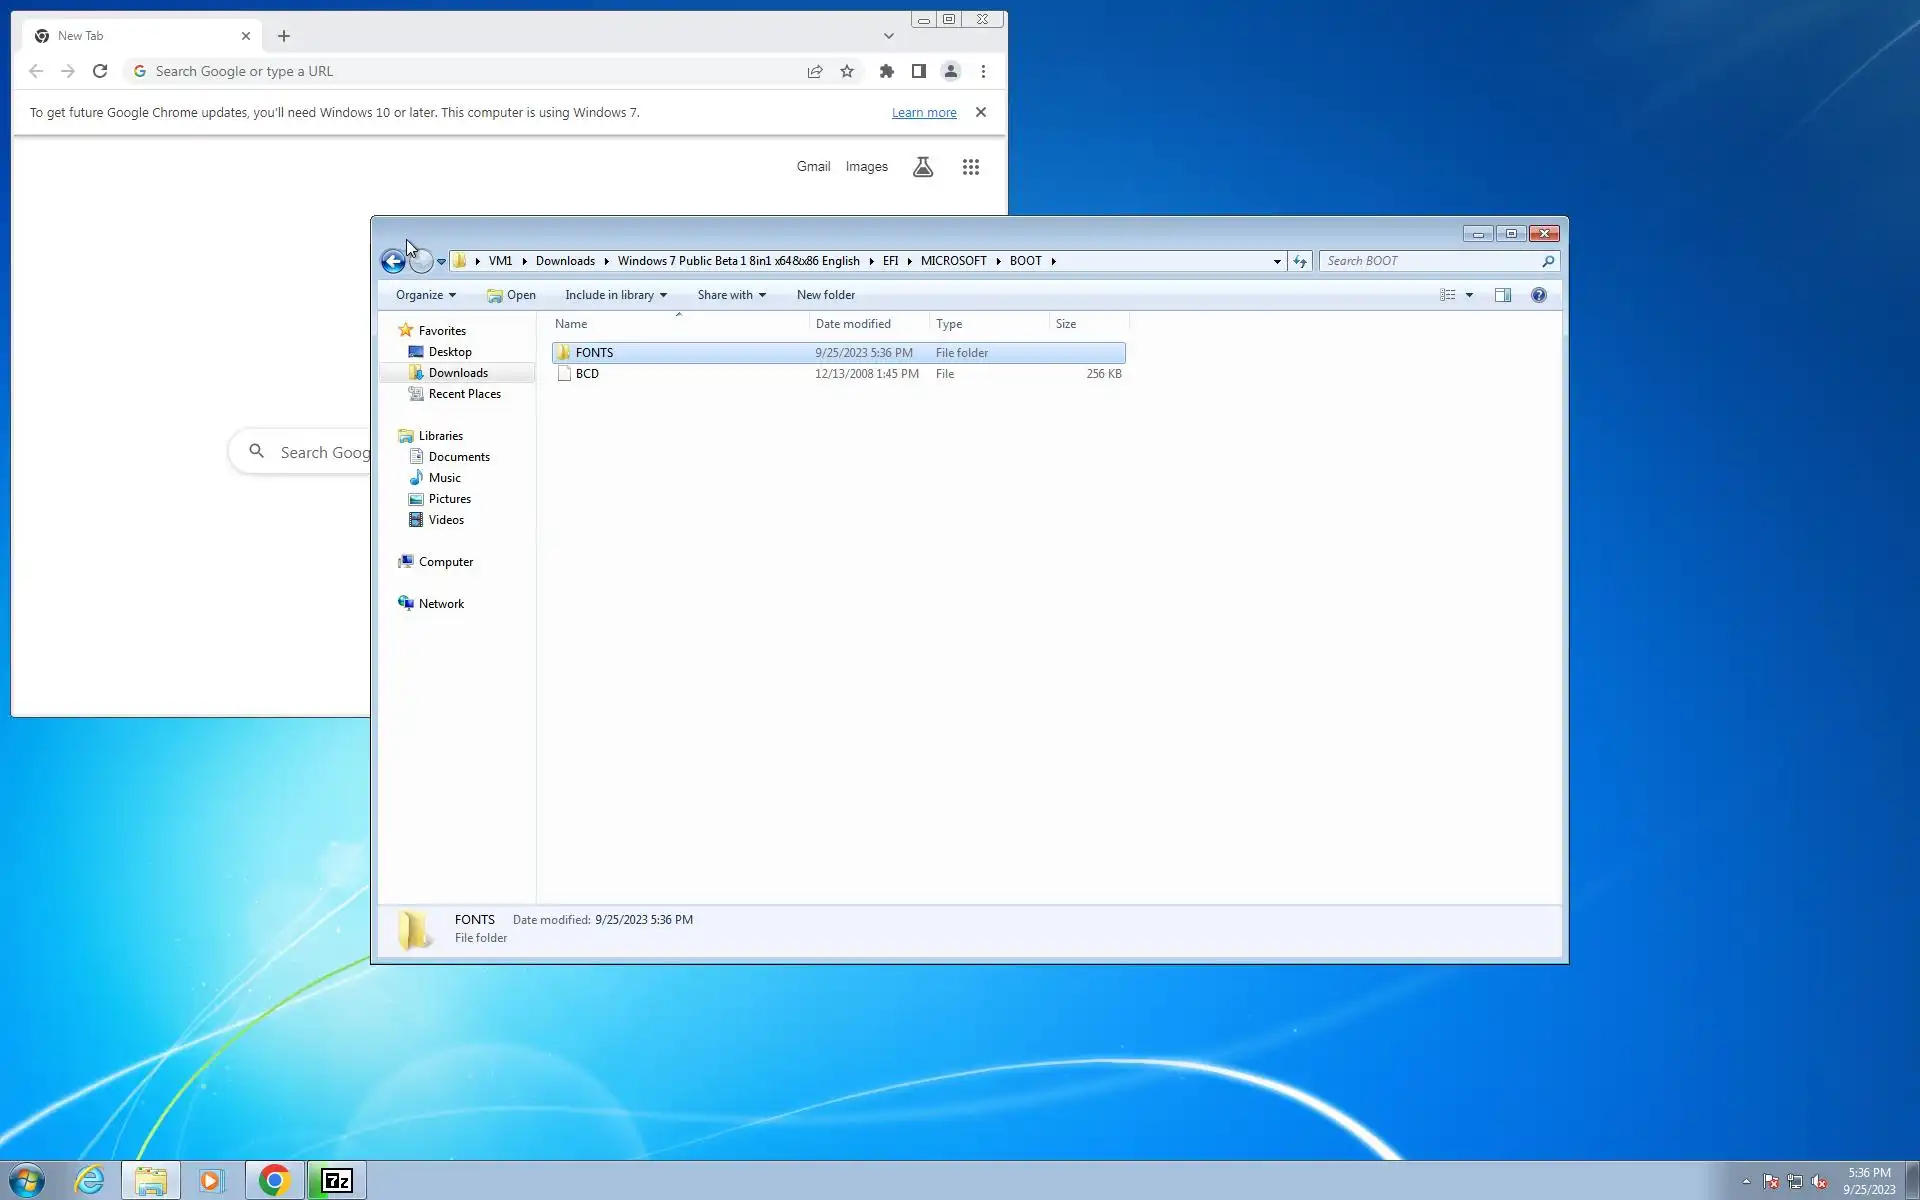Toggle Chrome side panel icon

tap(918, 71)
